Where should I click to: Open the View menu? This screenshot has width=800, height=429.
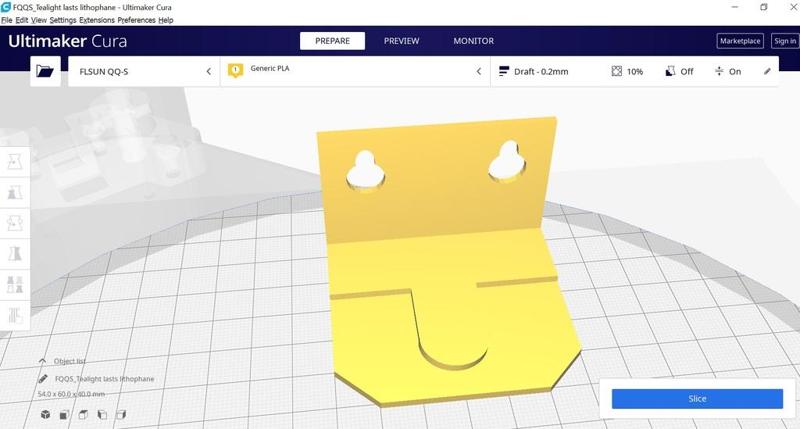39,20
